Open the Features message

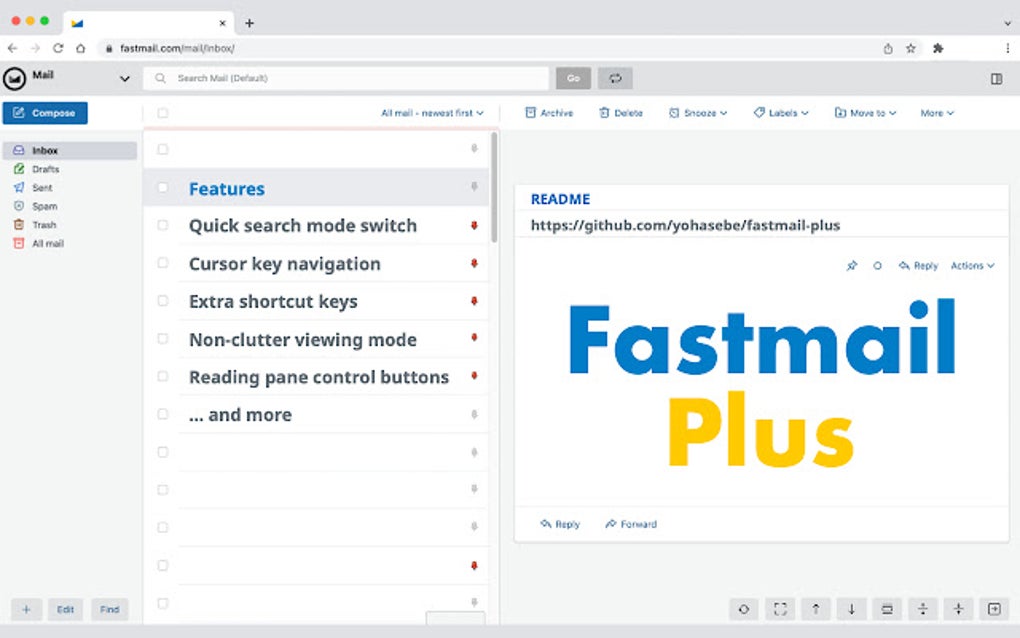(x=316, y=189)
